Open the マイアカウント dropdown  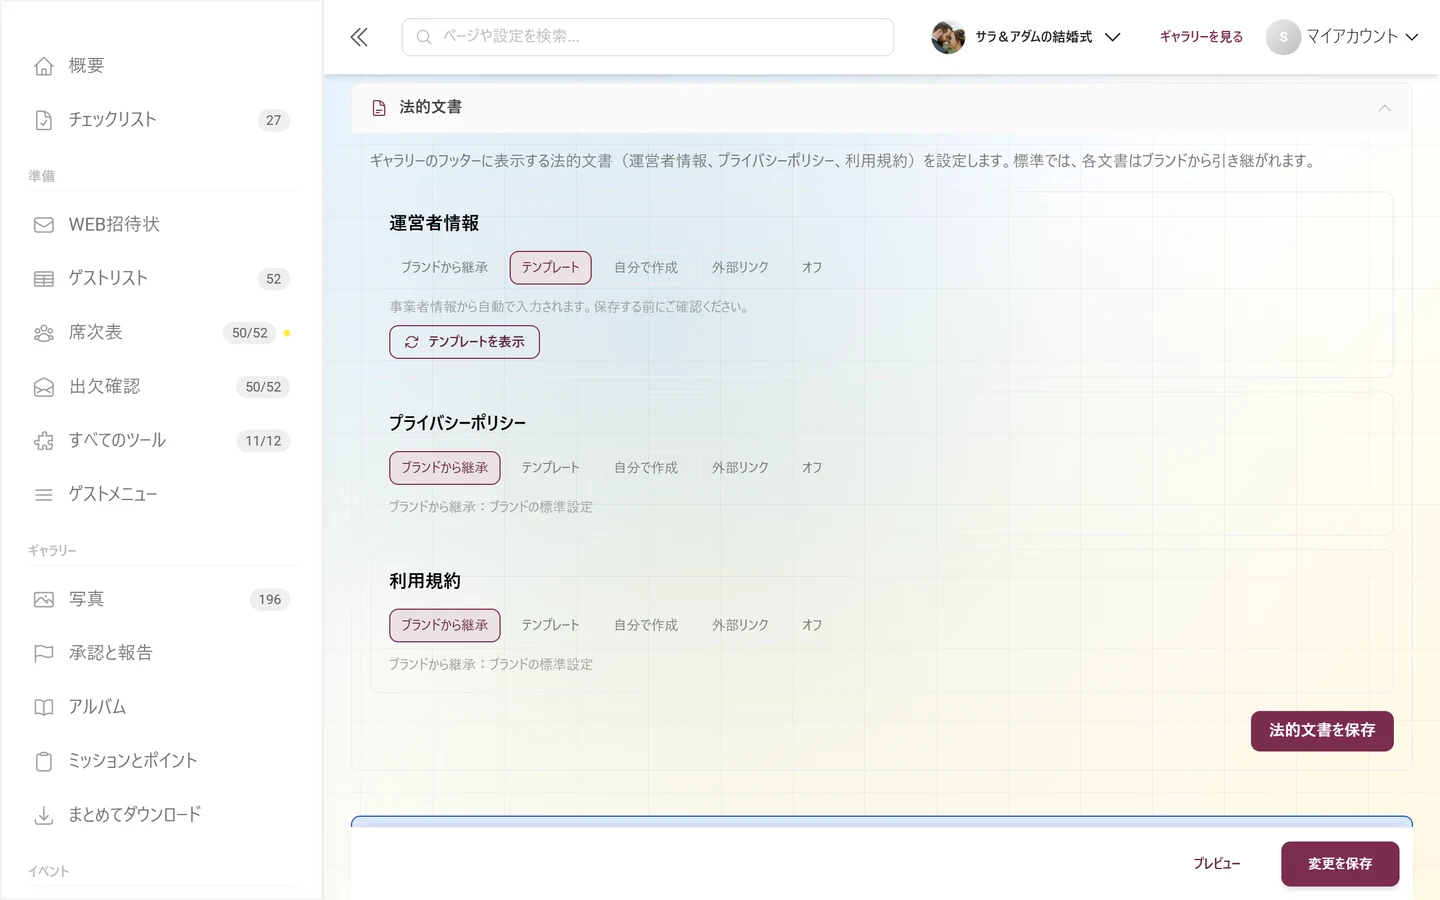click(x=1342, y=37)
